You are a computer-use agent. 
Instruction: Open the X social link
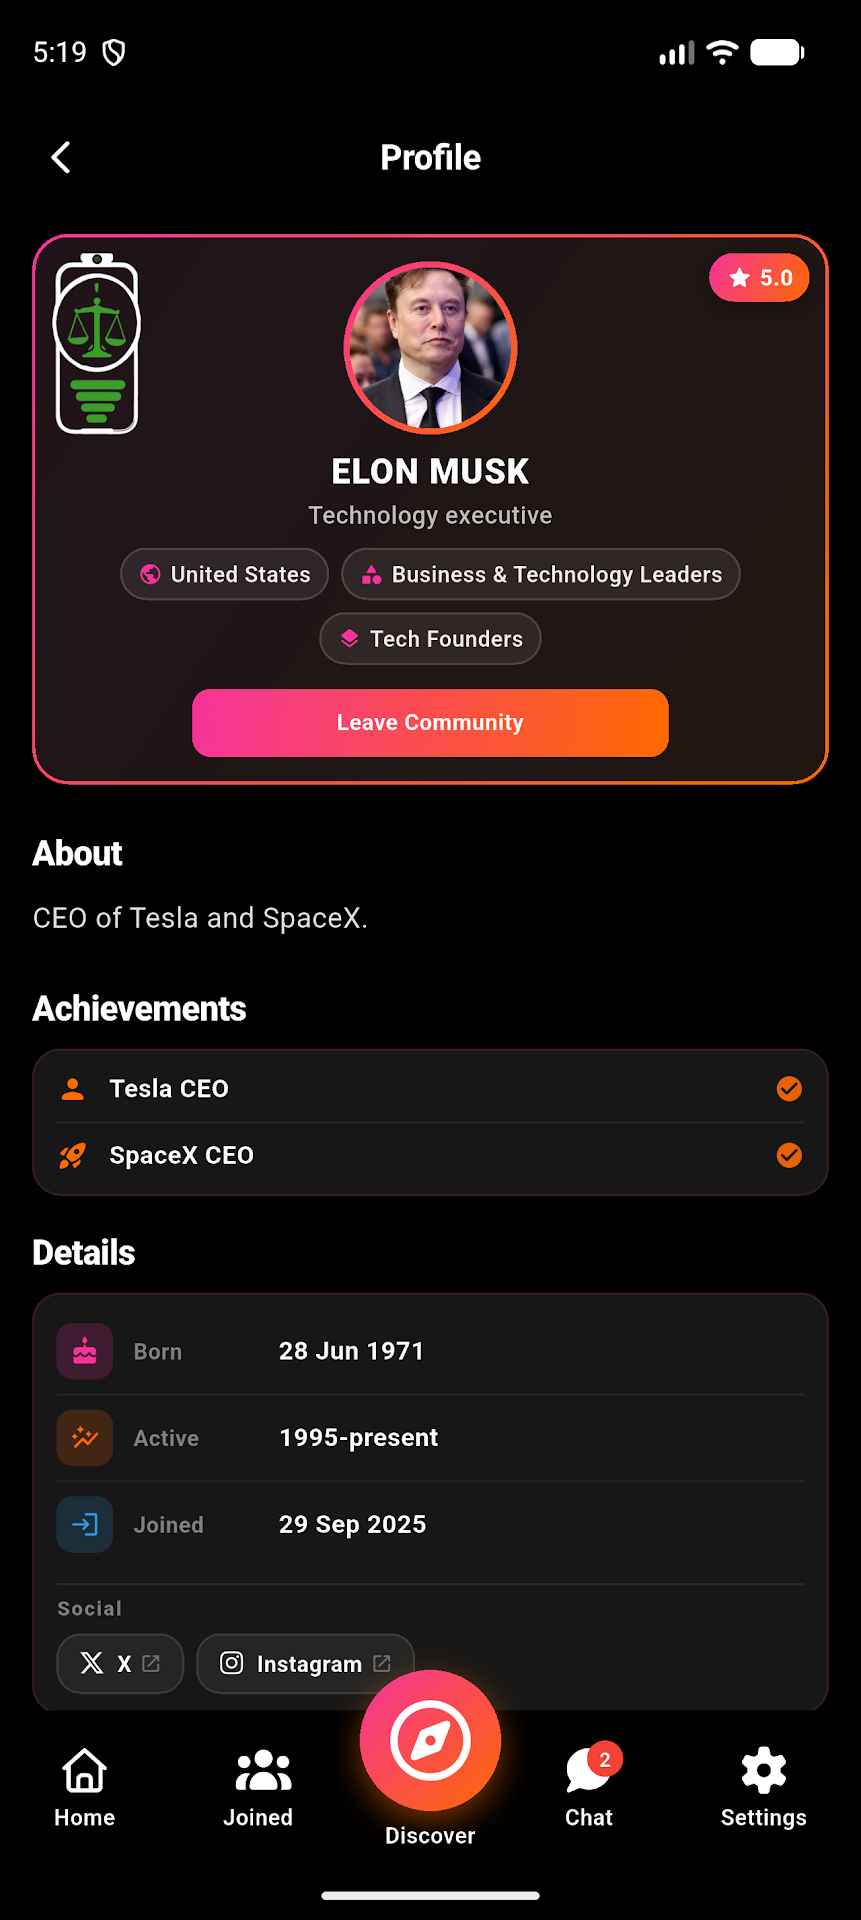pyautogui.click(x=120, y=1664)
